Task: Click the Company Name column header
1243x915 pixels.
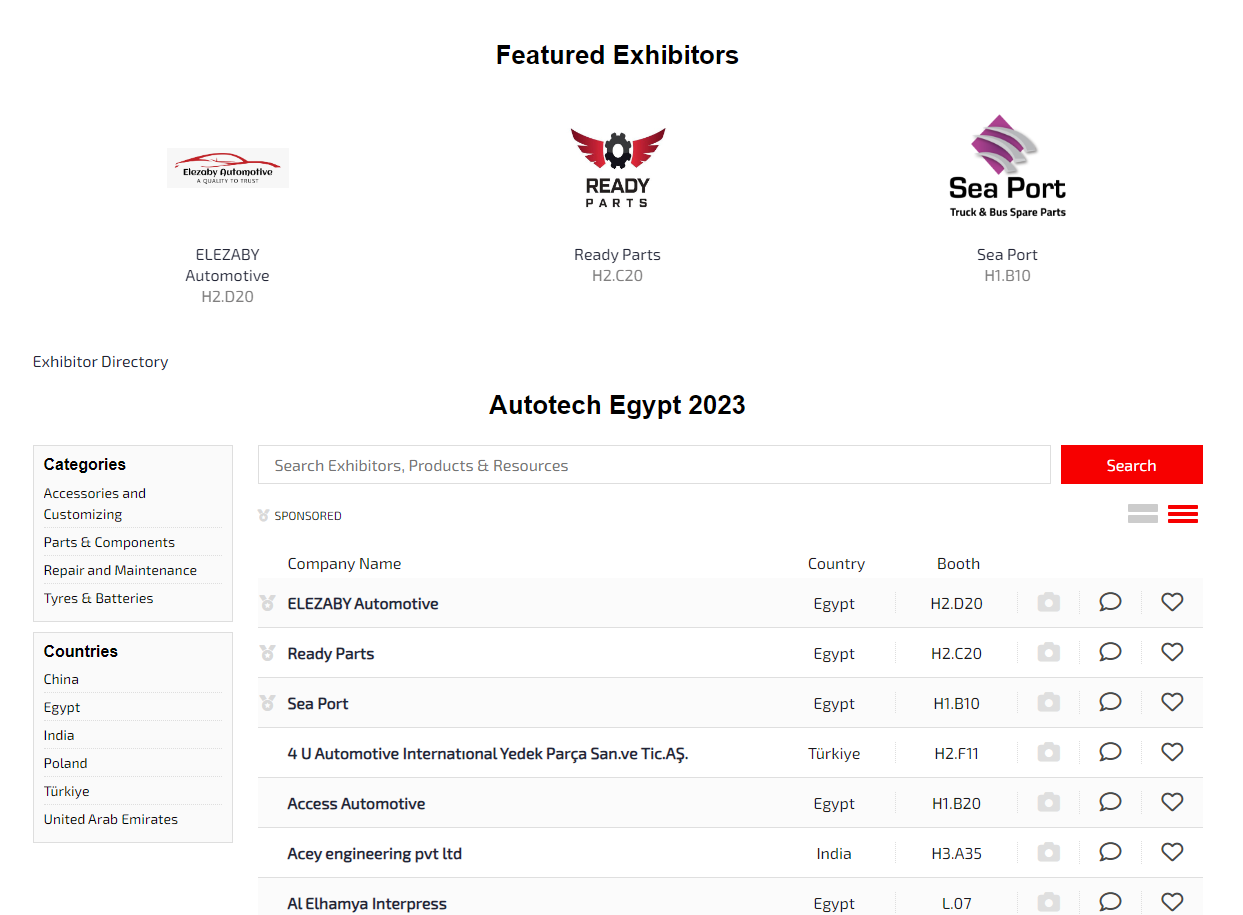Action: tap(344, 563)
